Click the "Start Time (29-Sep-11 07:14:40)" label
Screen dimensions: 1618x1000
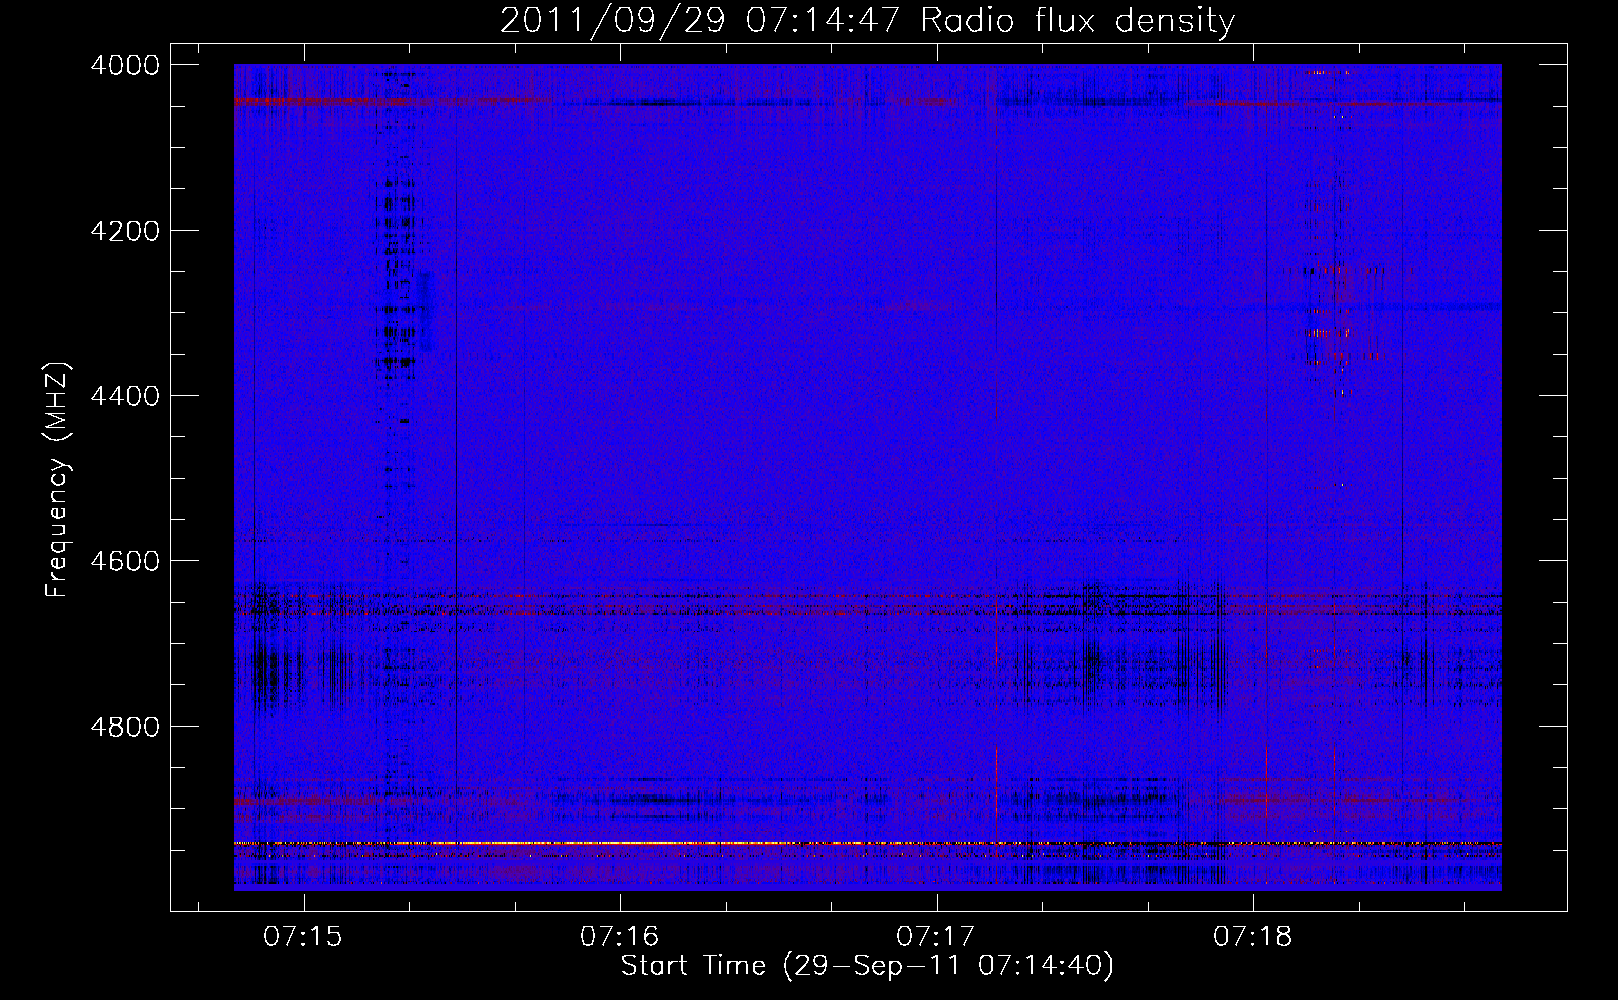pos(867,966)
